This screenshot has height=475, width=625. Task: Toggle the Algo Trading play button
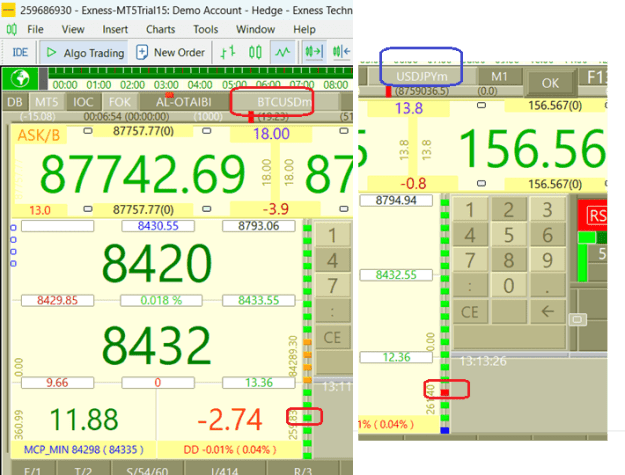click(84, 53)
